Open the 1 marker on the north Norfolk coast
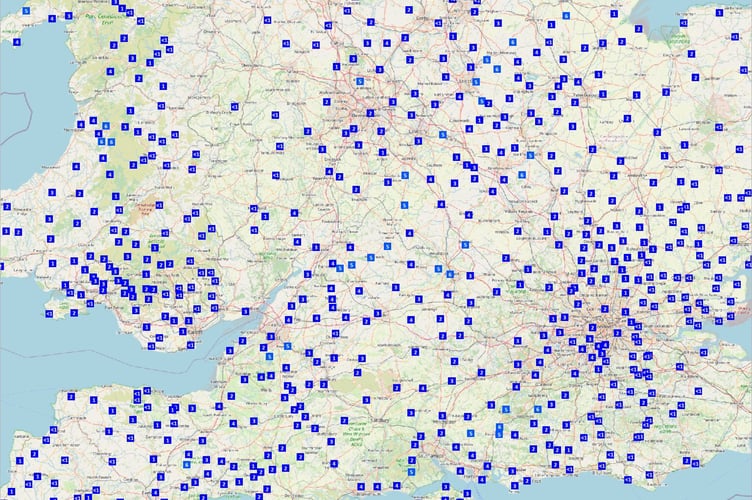Screen dimensions: 752x500 719,13
